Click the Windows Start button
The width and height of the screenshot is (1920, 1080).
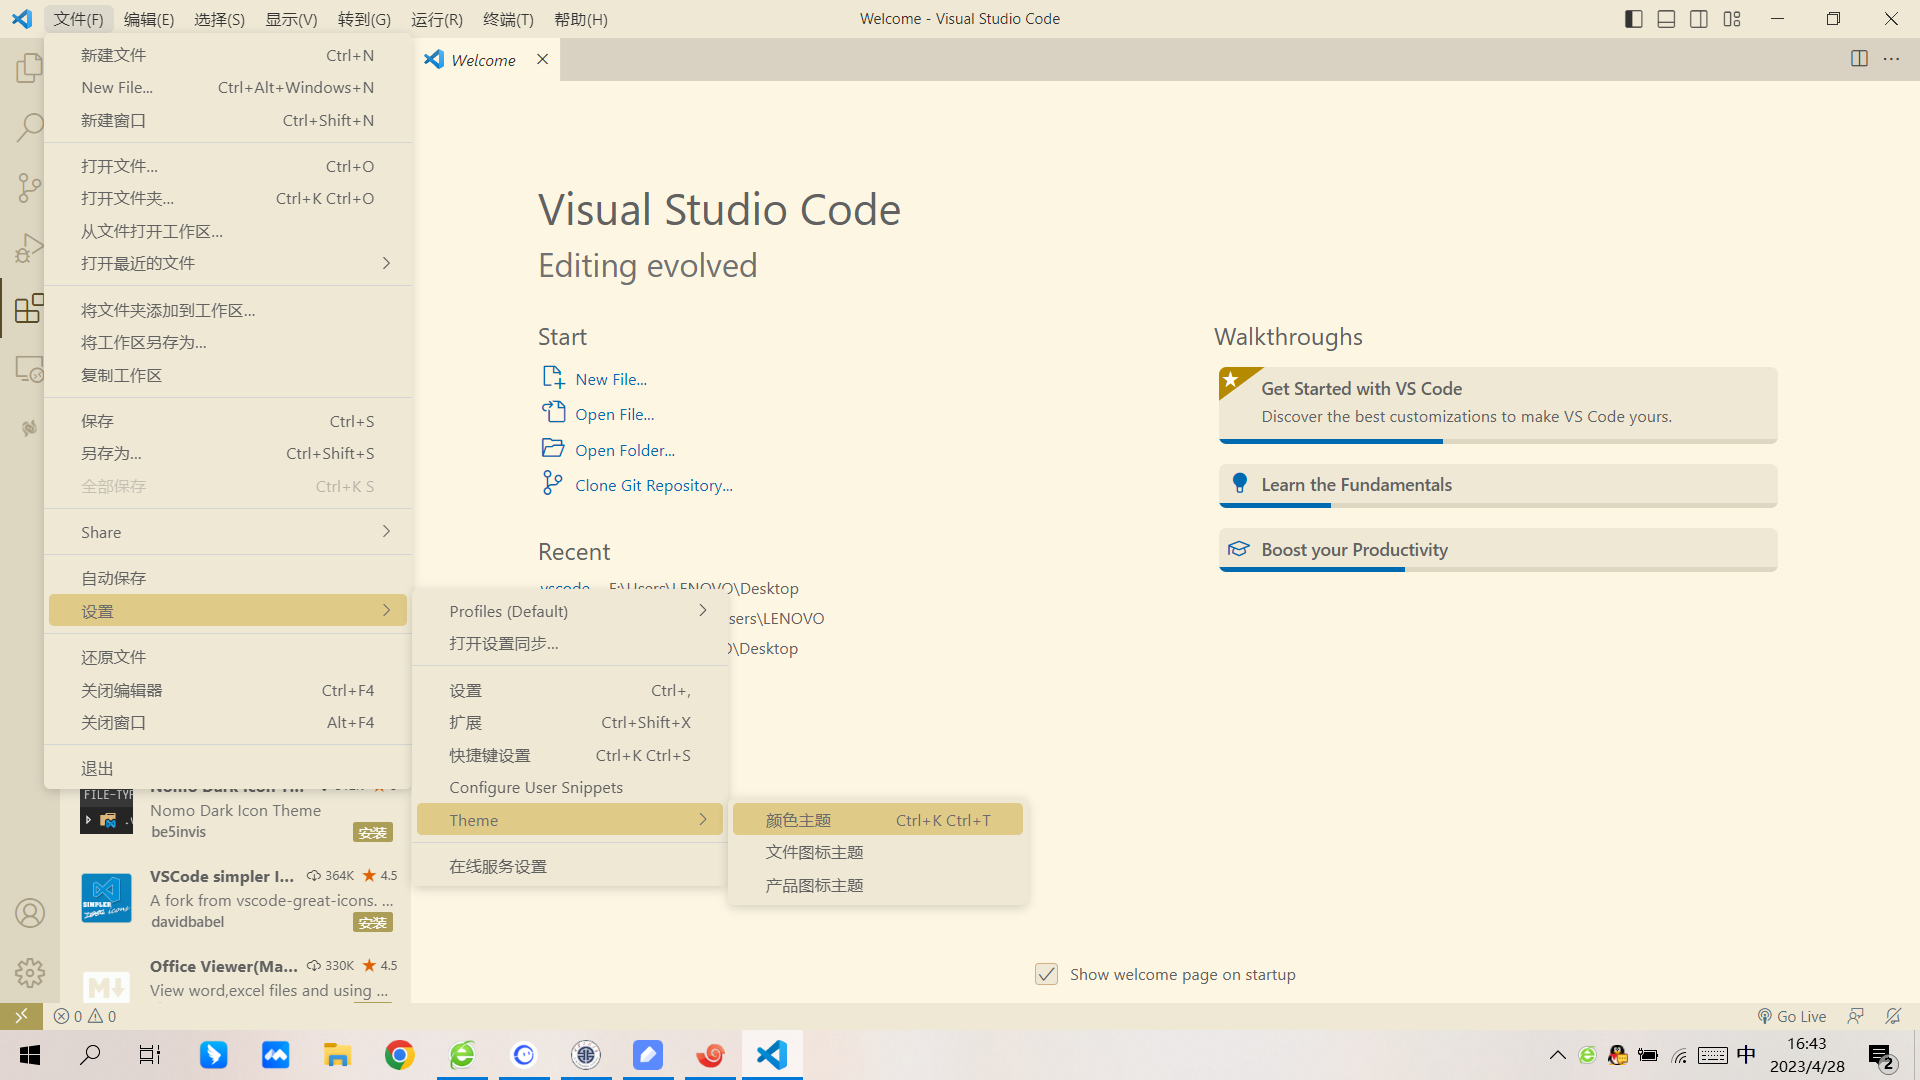tap(30, 1055)
